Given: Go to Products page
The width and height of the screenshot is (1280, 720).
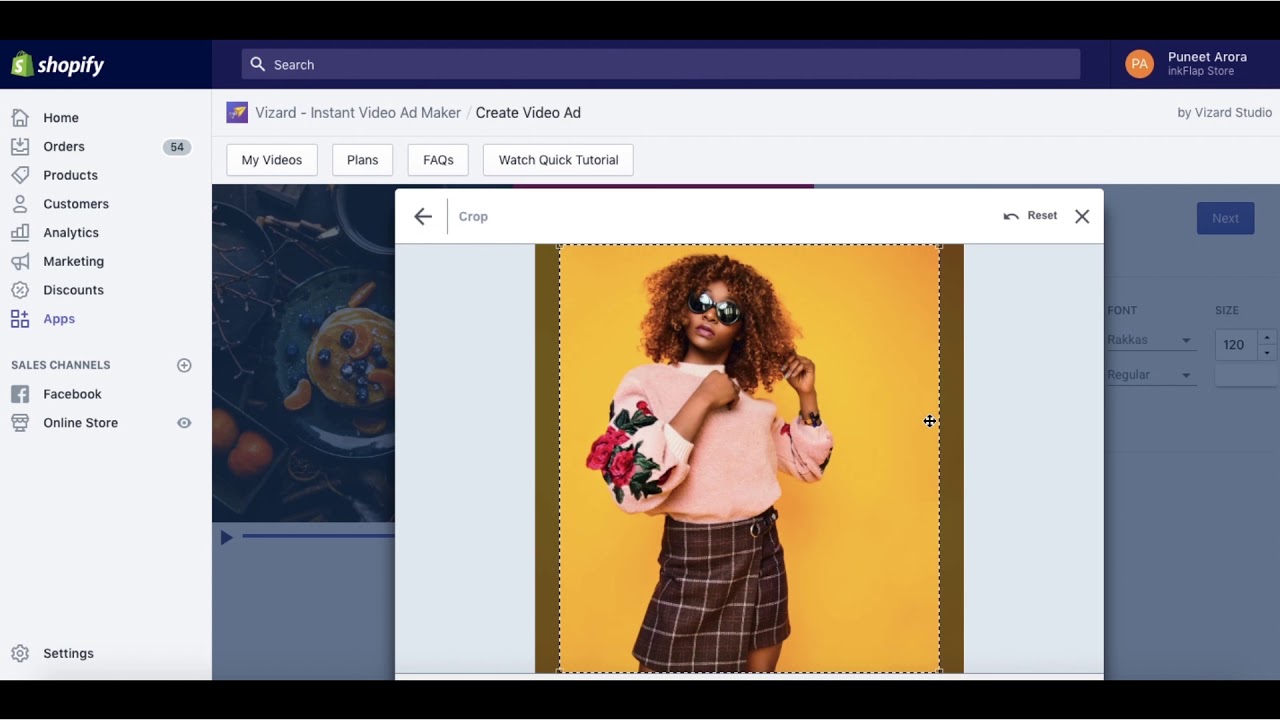Looking at the screenshot, I should point(70,175).
